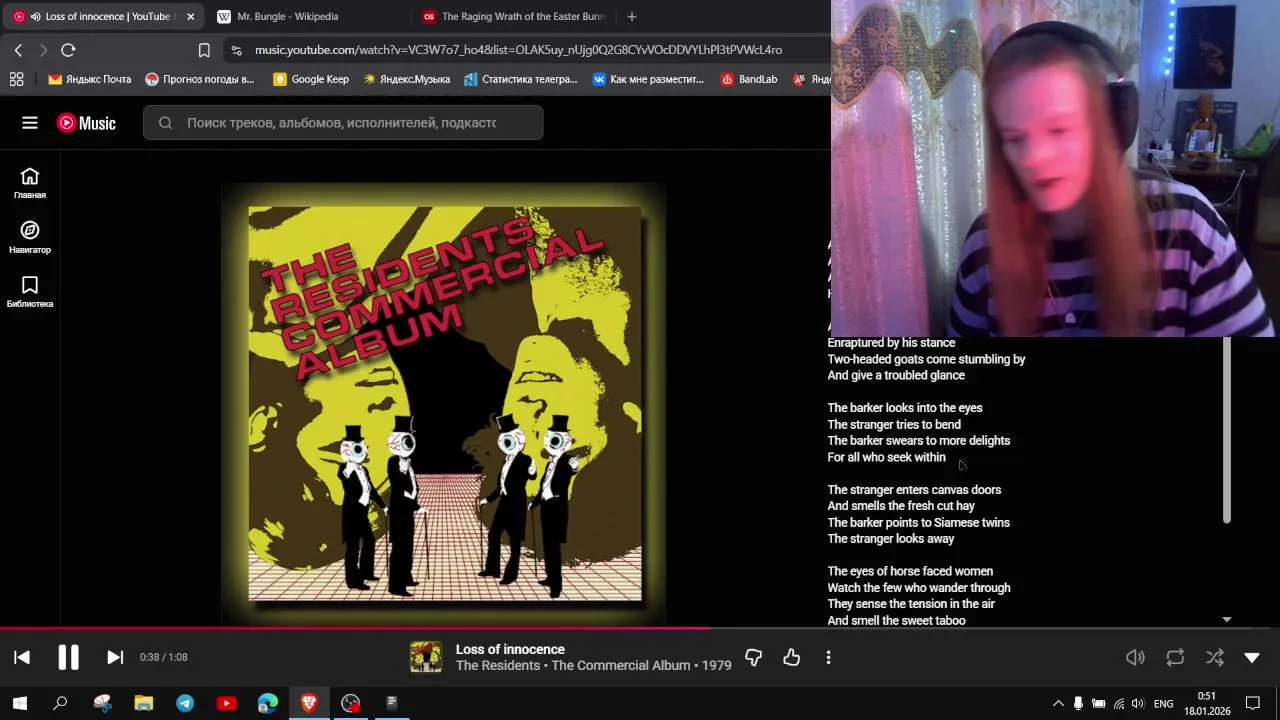Reload the current page
This screenshot has height=720, width=1280.
pyautogui.click(x=68, y=50)
